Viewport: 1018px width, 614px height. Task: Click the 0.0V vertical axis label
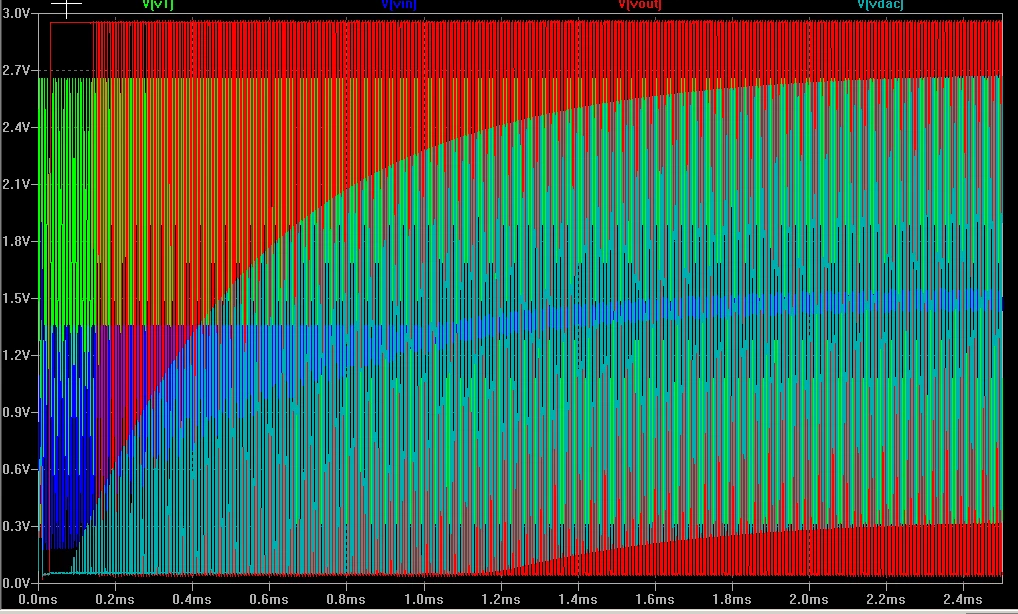tap(16, 583)
